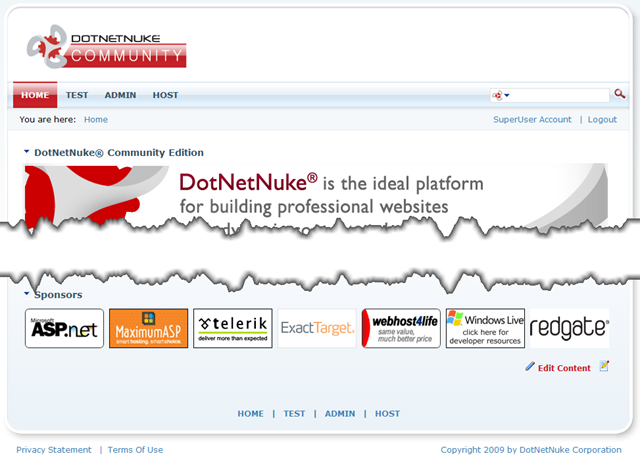Screen dimensions: 640x460
Task: Click the pencil icon beside Edit Content
Action: click(530, 366)
